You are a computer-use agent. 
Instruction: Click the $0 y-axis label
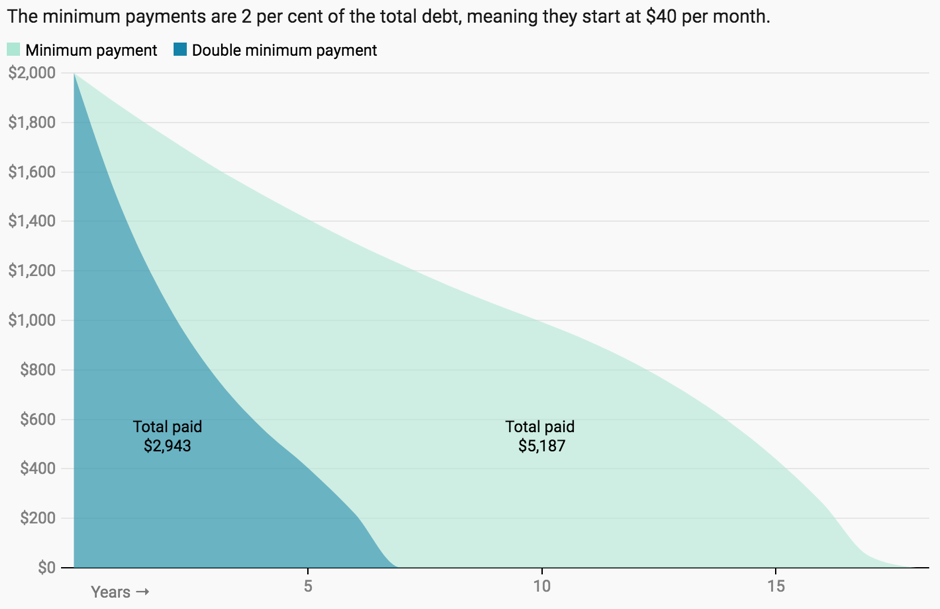46,567
